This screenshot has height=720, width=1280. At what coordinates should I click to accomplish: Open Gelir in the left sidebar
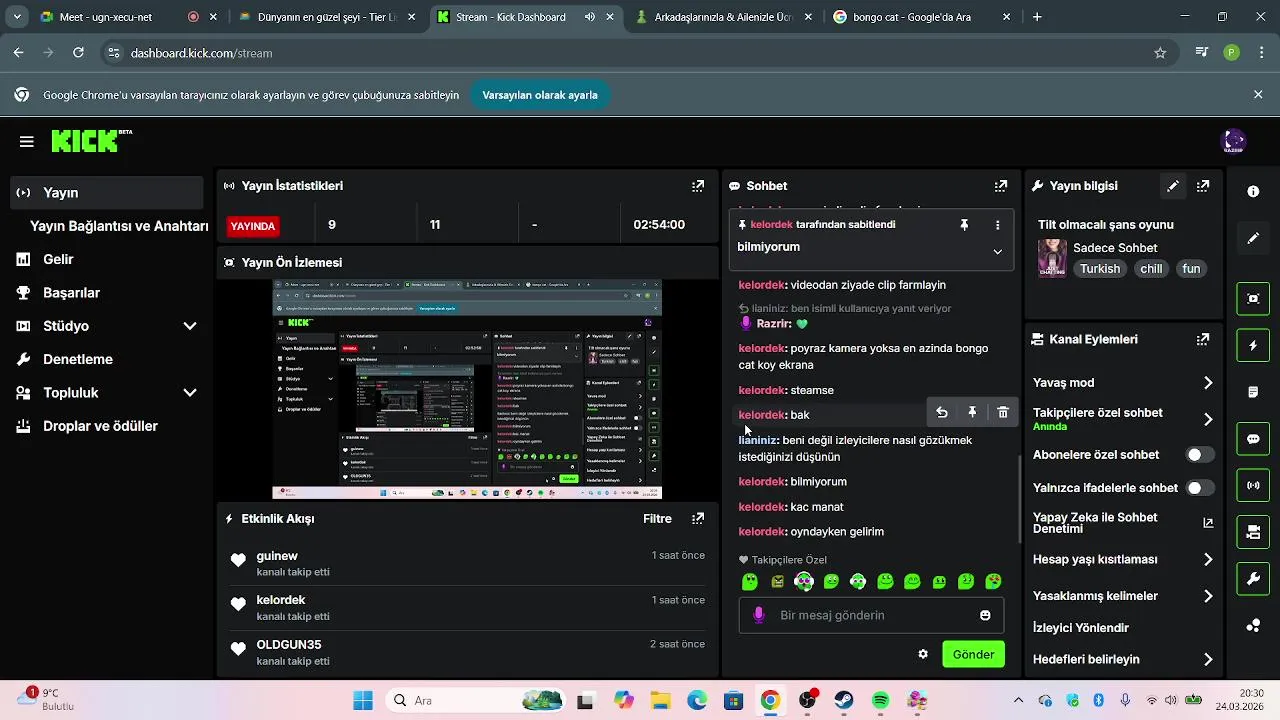point(58,259)
